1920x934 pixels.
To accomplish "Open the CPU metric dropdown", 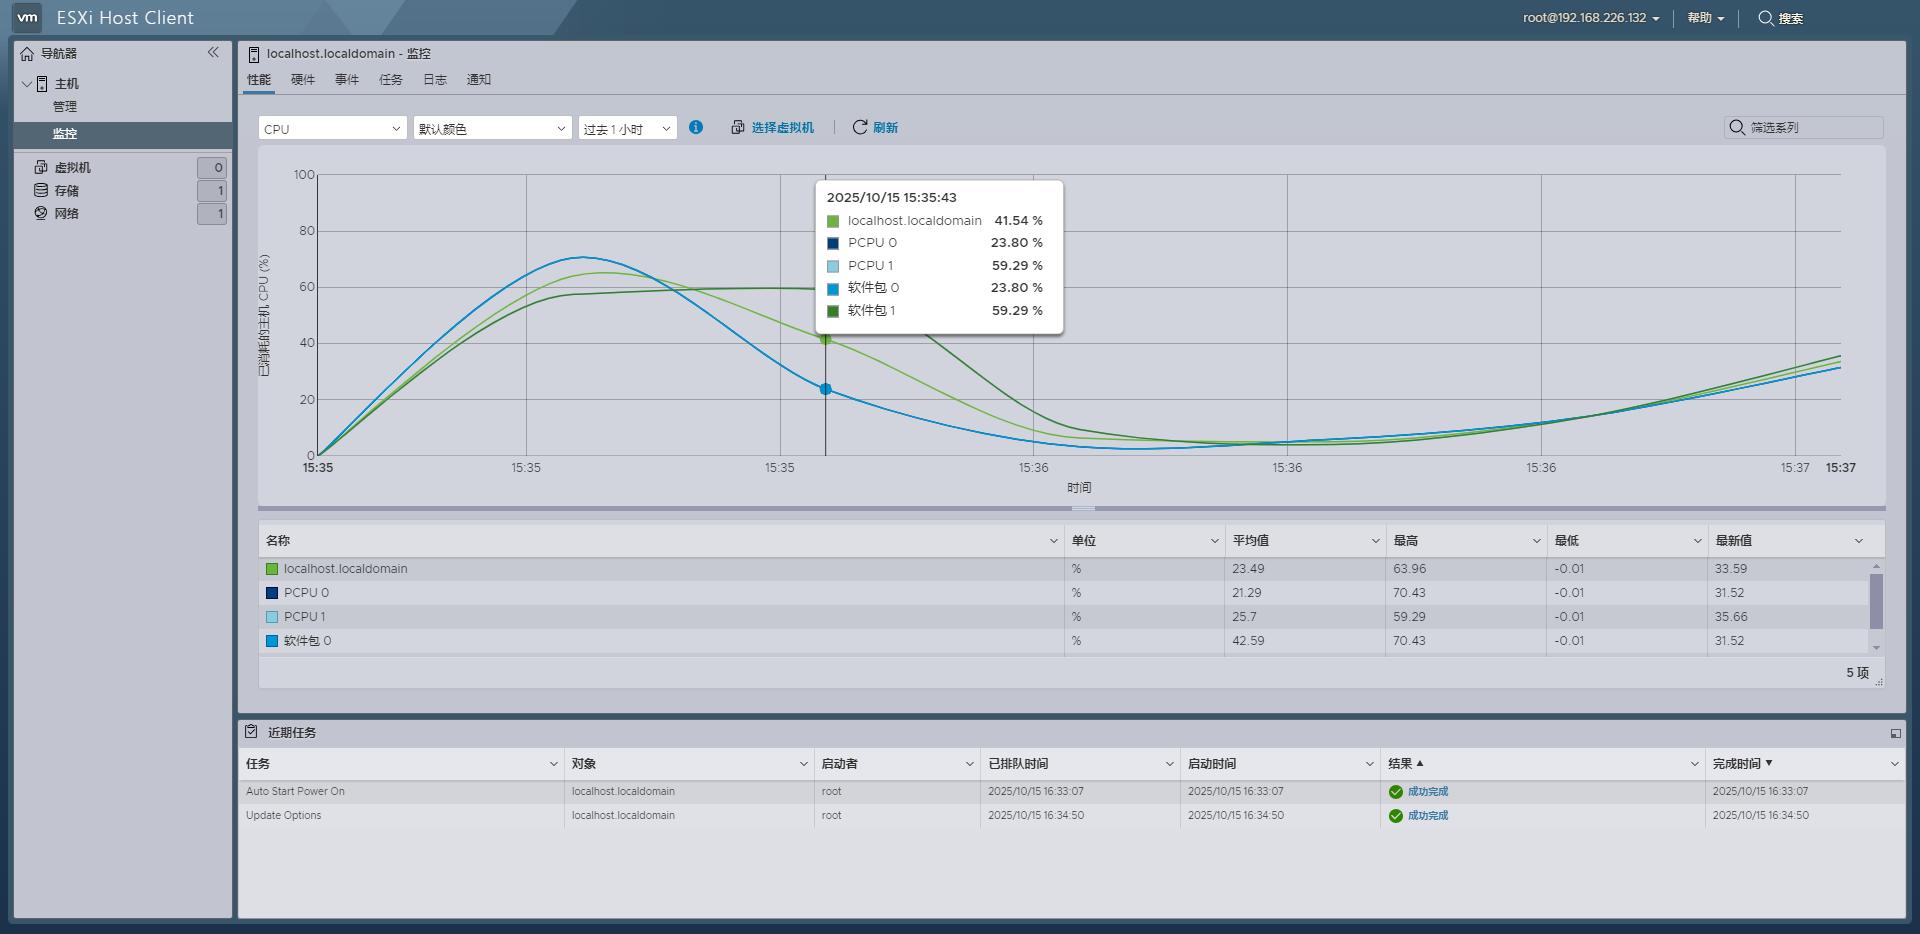I will pyautogui.click(x=331, y=127).
